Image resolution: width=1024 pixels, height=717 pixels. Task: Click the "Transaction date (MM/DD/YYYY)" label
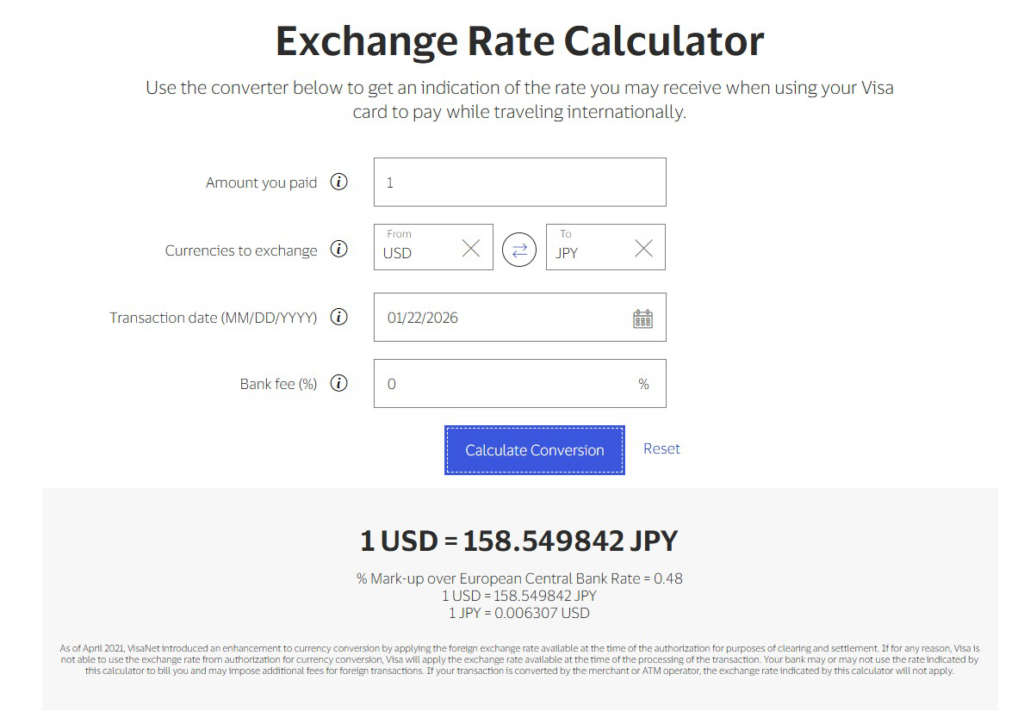213,318
